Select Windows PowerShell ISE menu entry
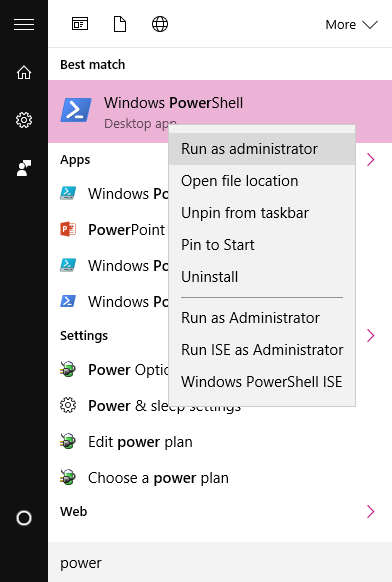Image resolution: width=392 pixels, height=582 pixels. (x=262, y=382)
